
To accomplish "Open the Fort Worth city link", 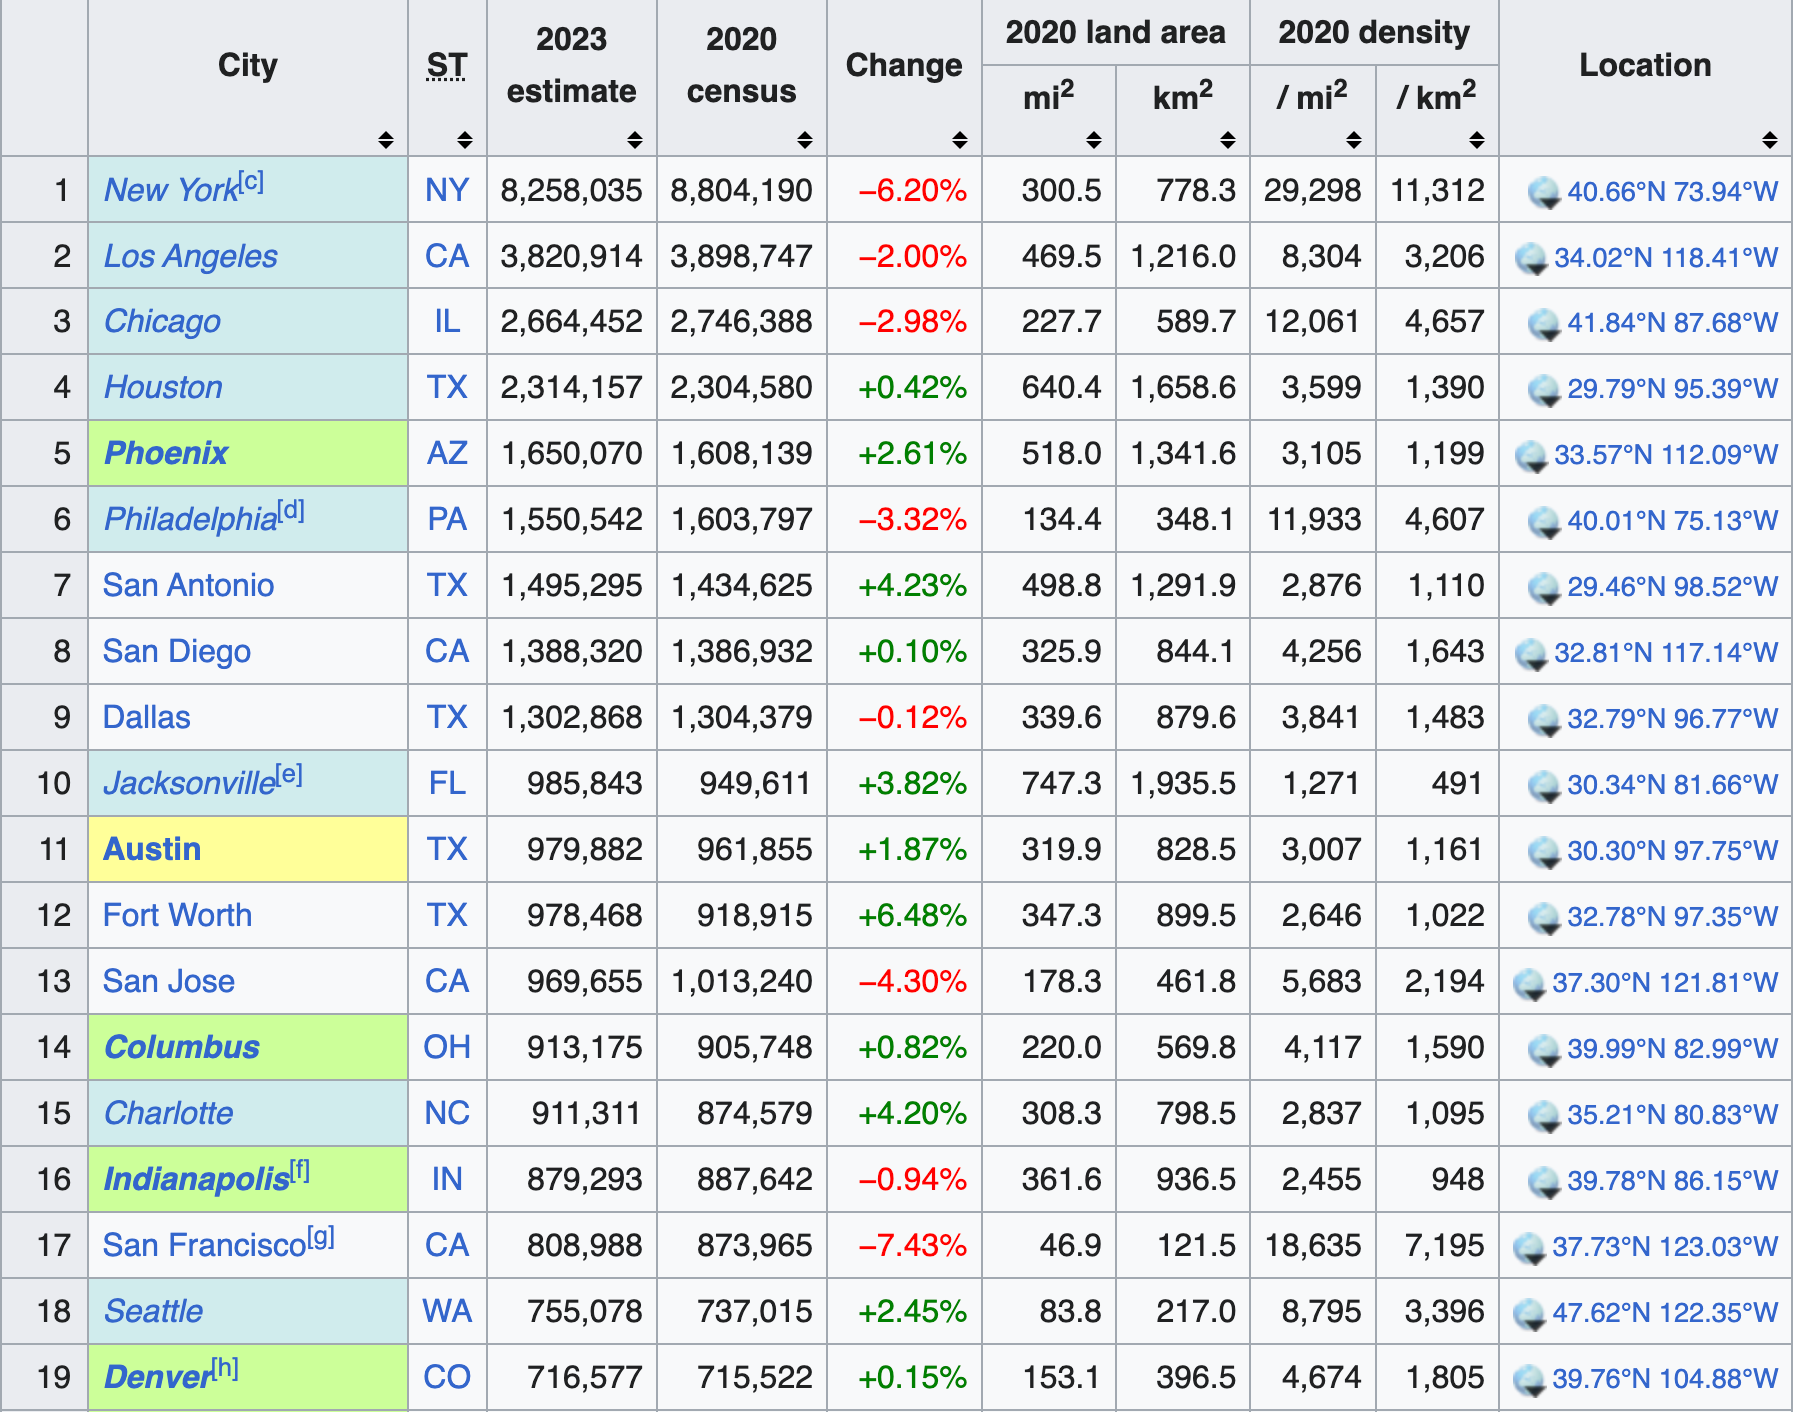I will pyautogui.click(x=177, y=915).
